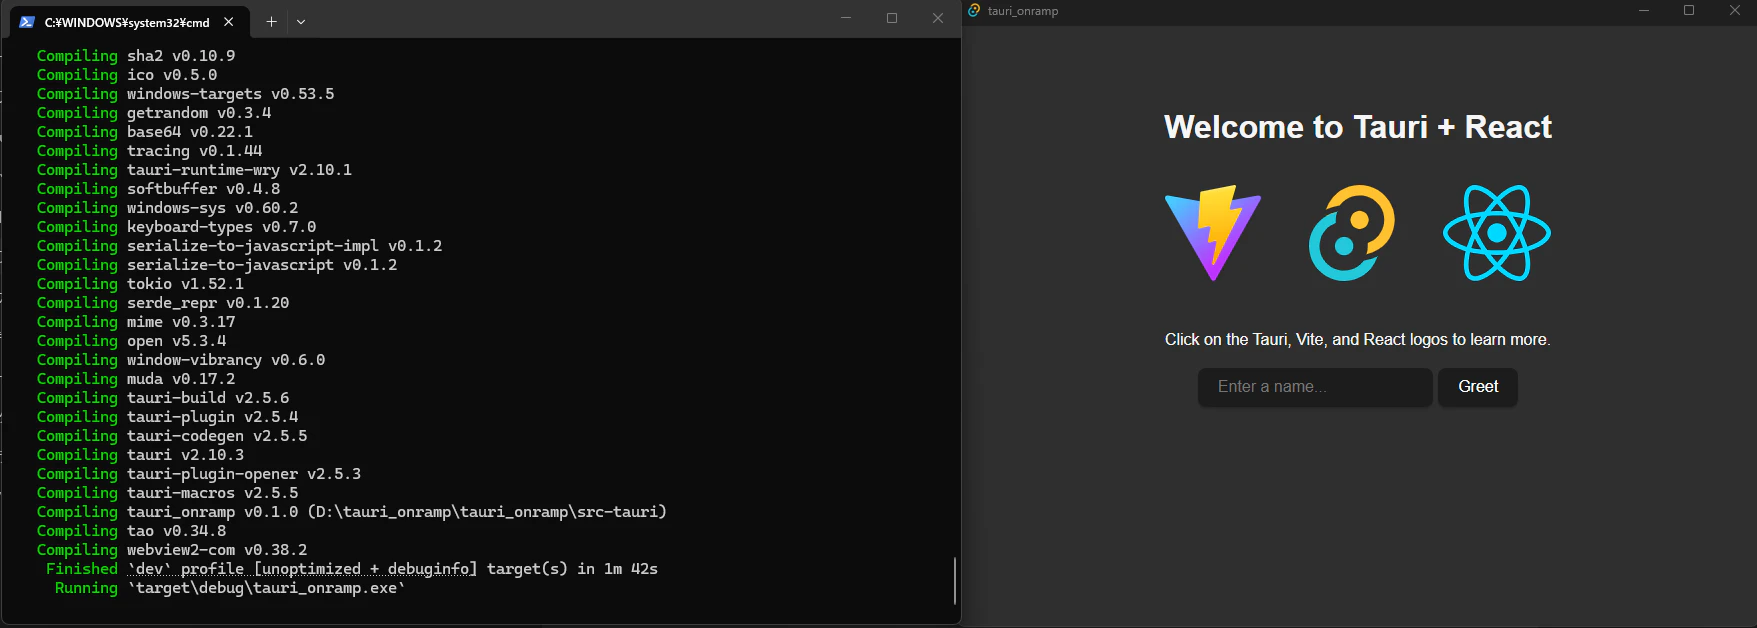Click the 'Compiling serde_repr v0.1.20' line

click(163, 303)
